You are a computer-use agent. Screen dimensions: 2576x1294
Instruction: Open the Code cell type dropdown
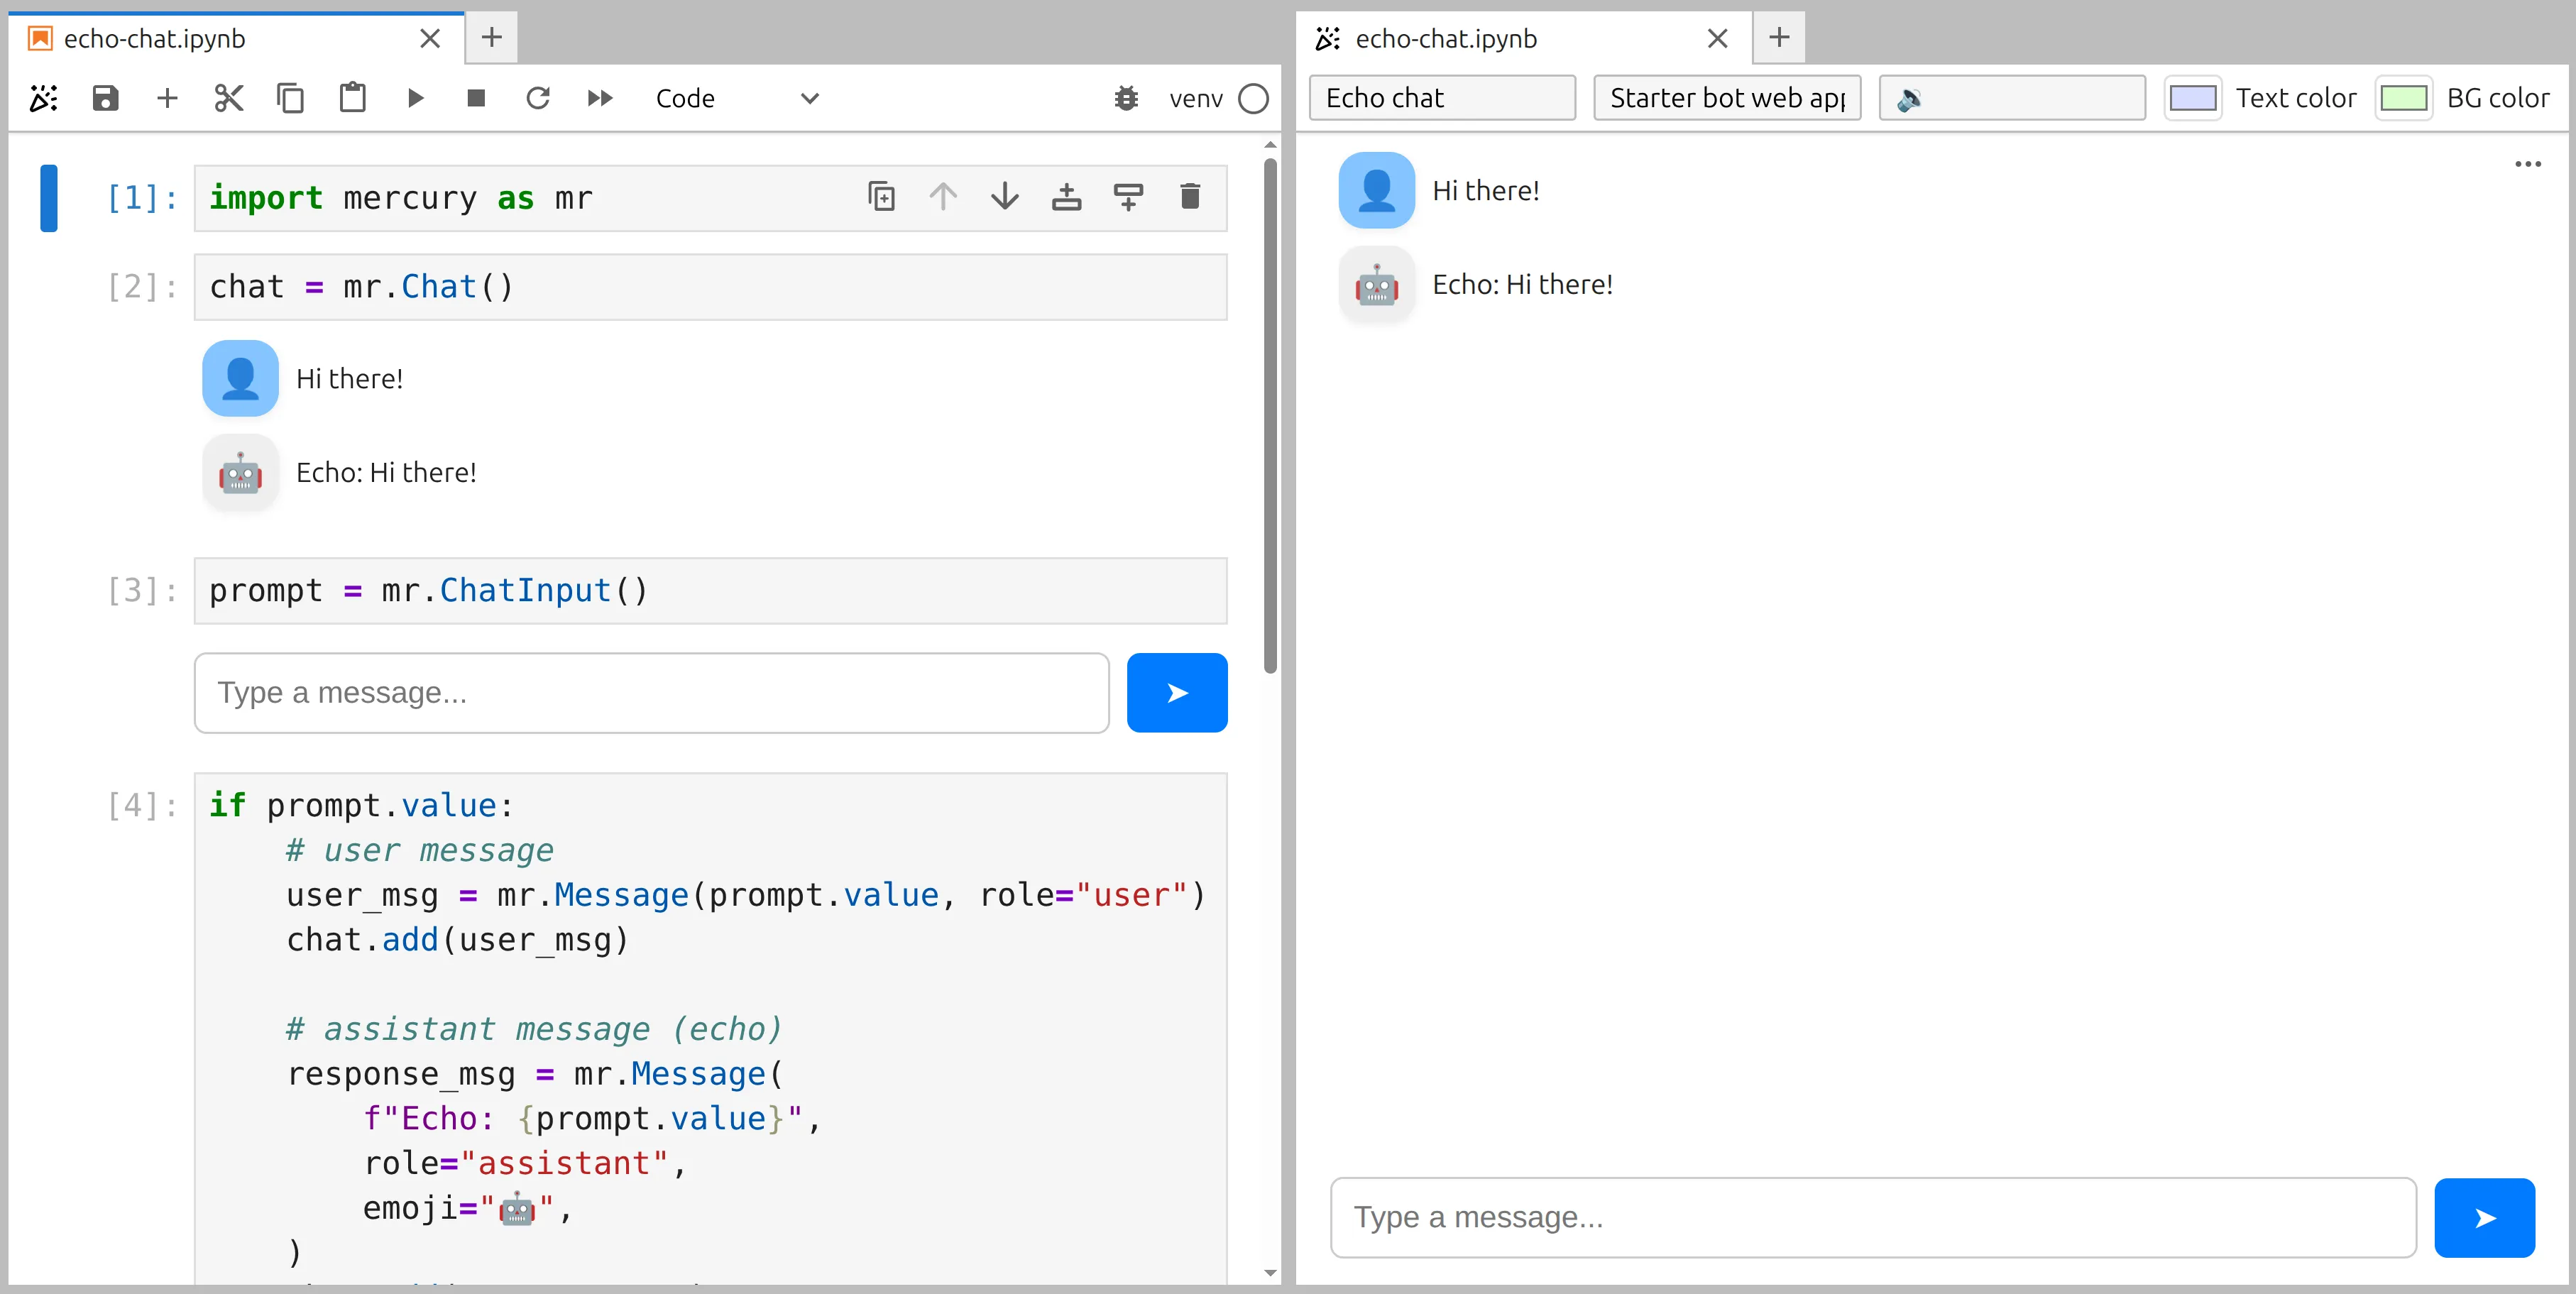[x=740, y=98]
